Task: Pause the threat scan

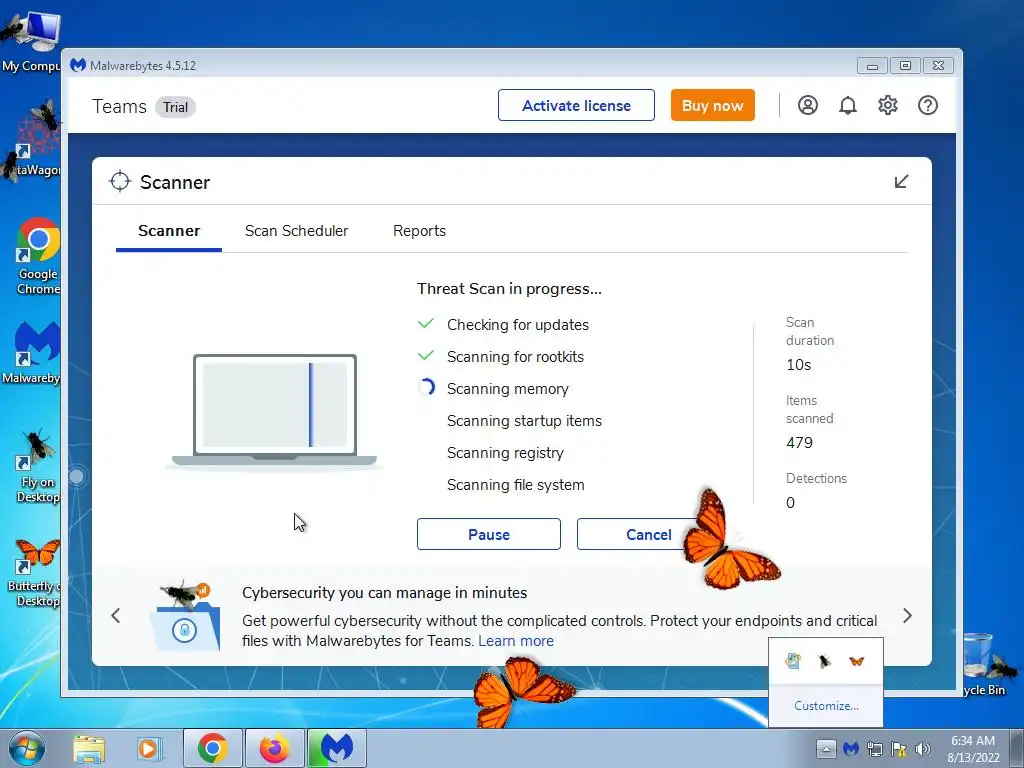Action: [488, 534]
